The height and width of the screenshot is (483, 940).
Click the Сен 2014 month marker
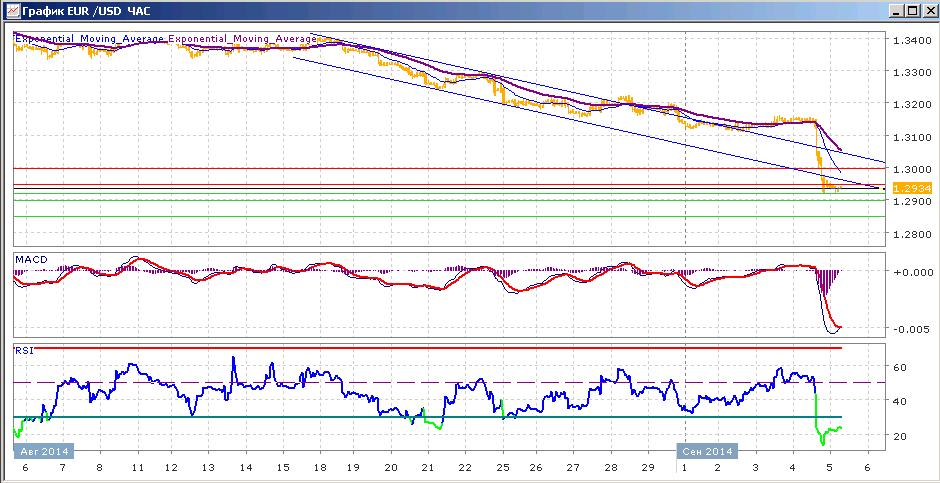[707, 451]
